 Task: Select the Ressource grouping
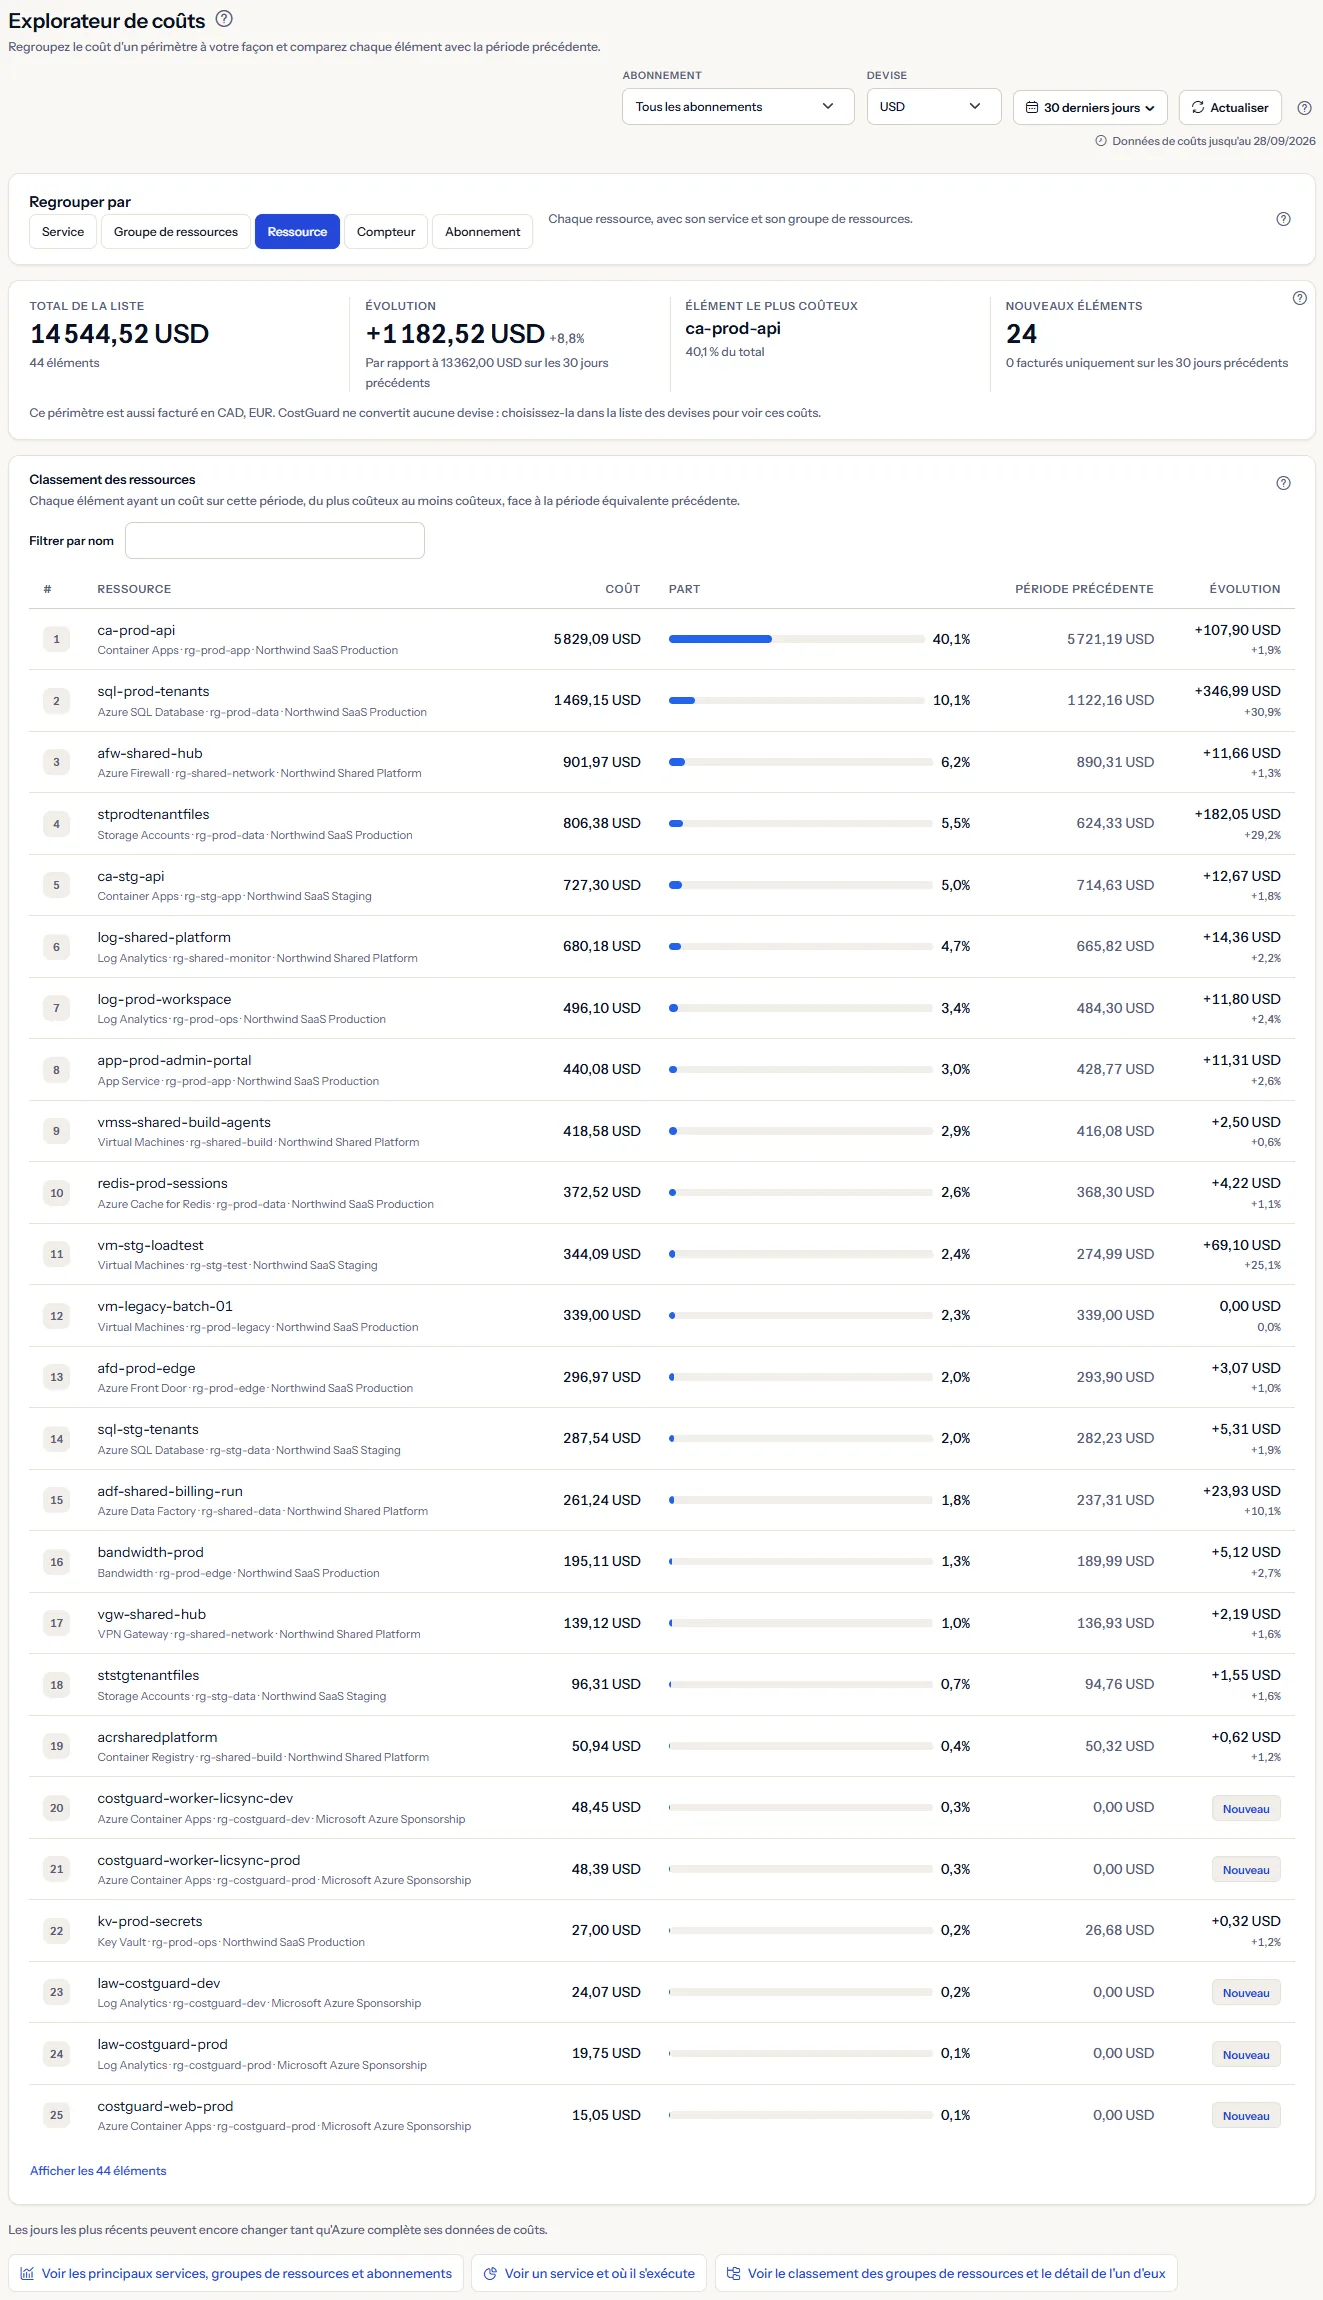(x=297, y=232)
